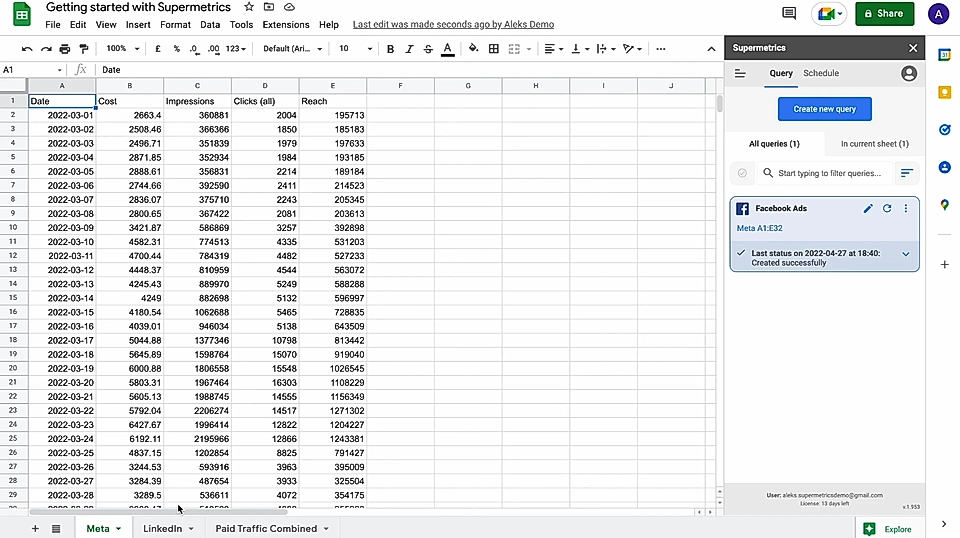Switch to Schedule tab in Supermetrics
Viewport: 960px width, 538px height.
click(x=821, y=73)
